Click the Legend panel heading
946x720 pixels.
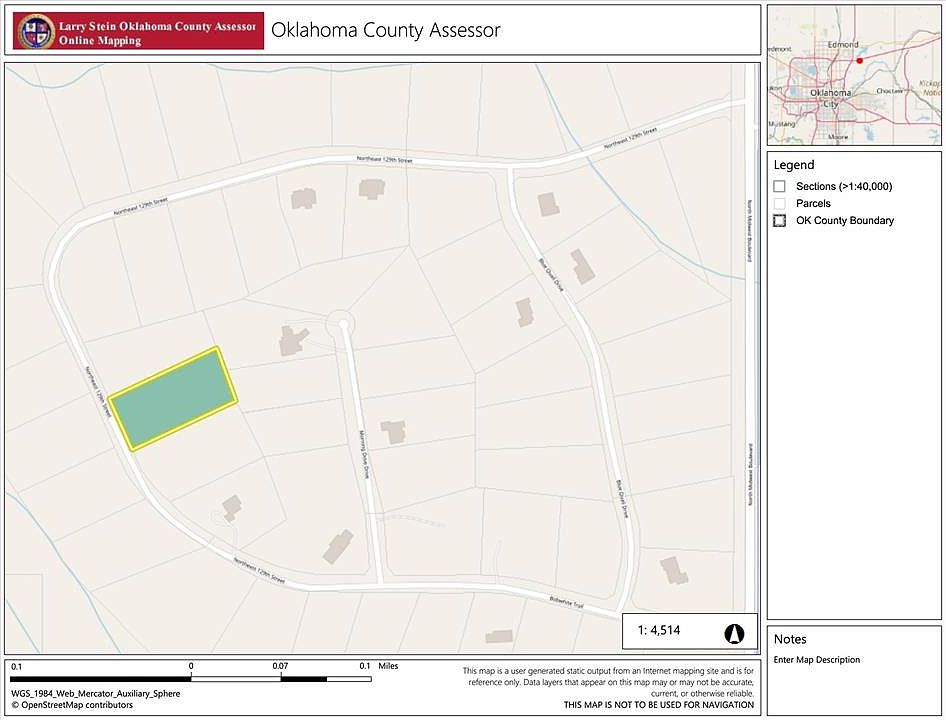coord(794,165)
